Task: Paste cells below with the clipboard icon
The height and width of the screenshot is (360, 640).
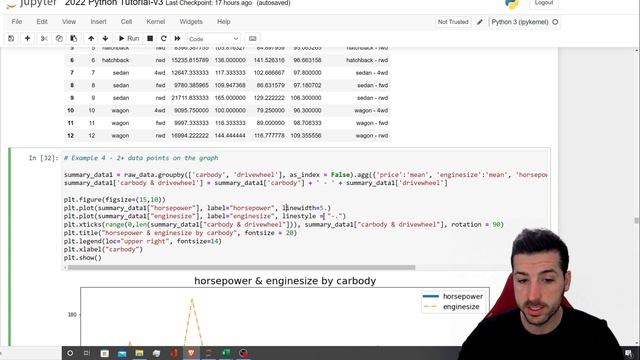Action: tap(73, 38)
